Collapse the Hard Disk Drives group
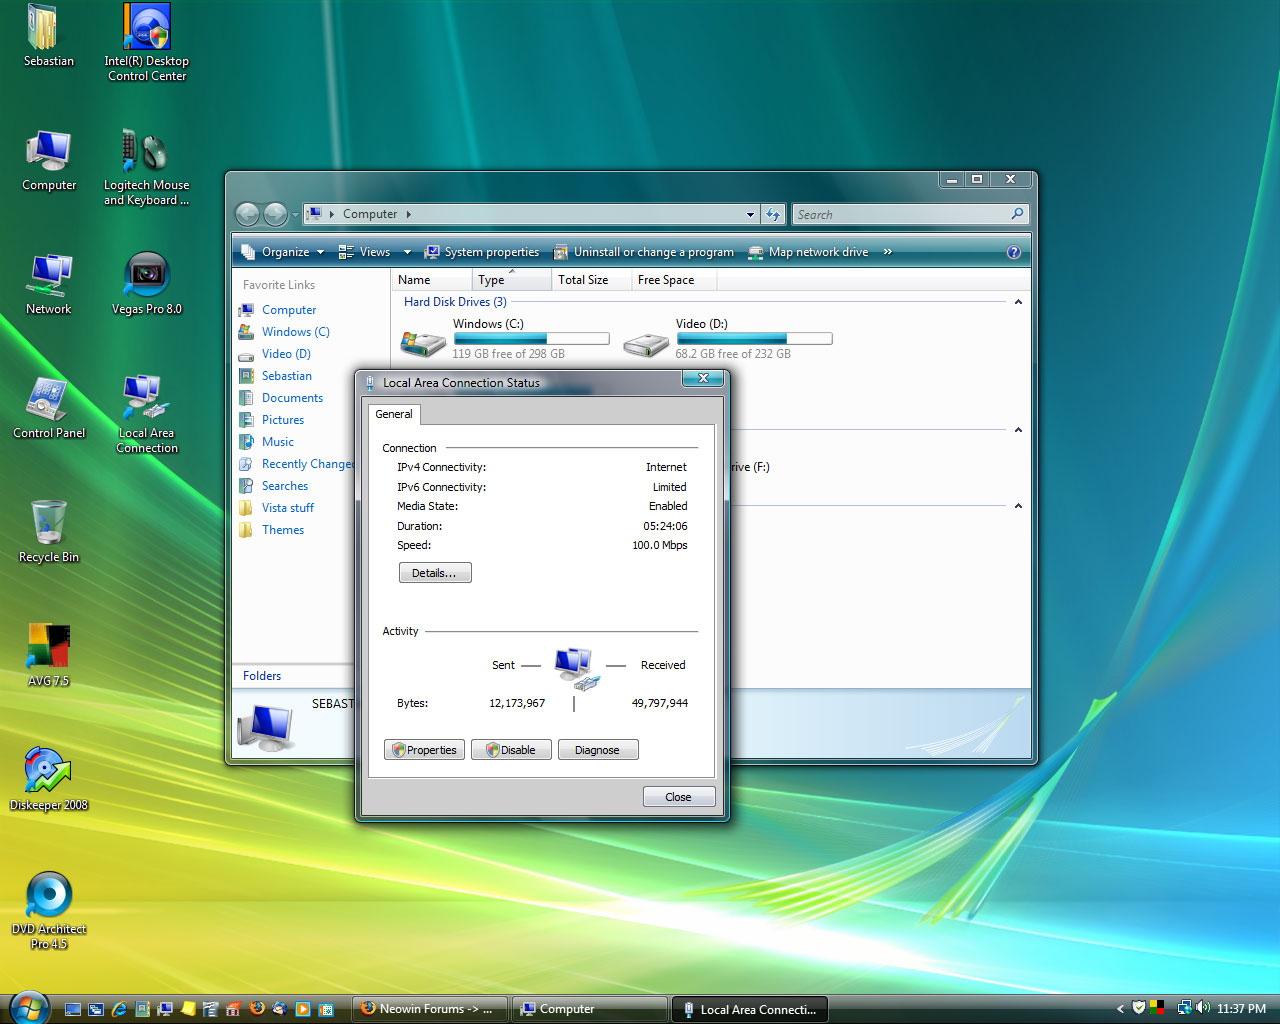 point(1018,302)
